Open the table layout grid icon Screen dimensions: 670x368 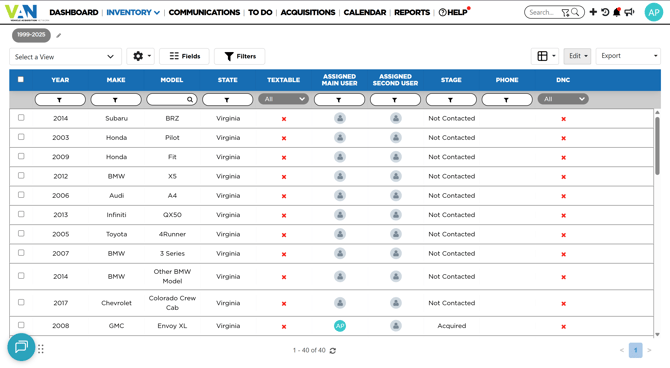pos(545,56)
